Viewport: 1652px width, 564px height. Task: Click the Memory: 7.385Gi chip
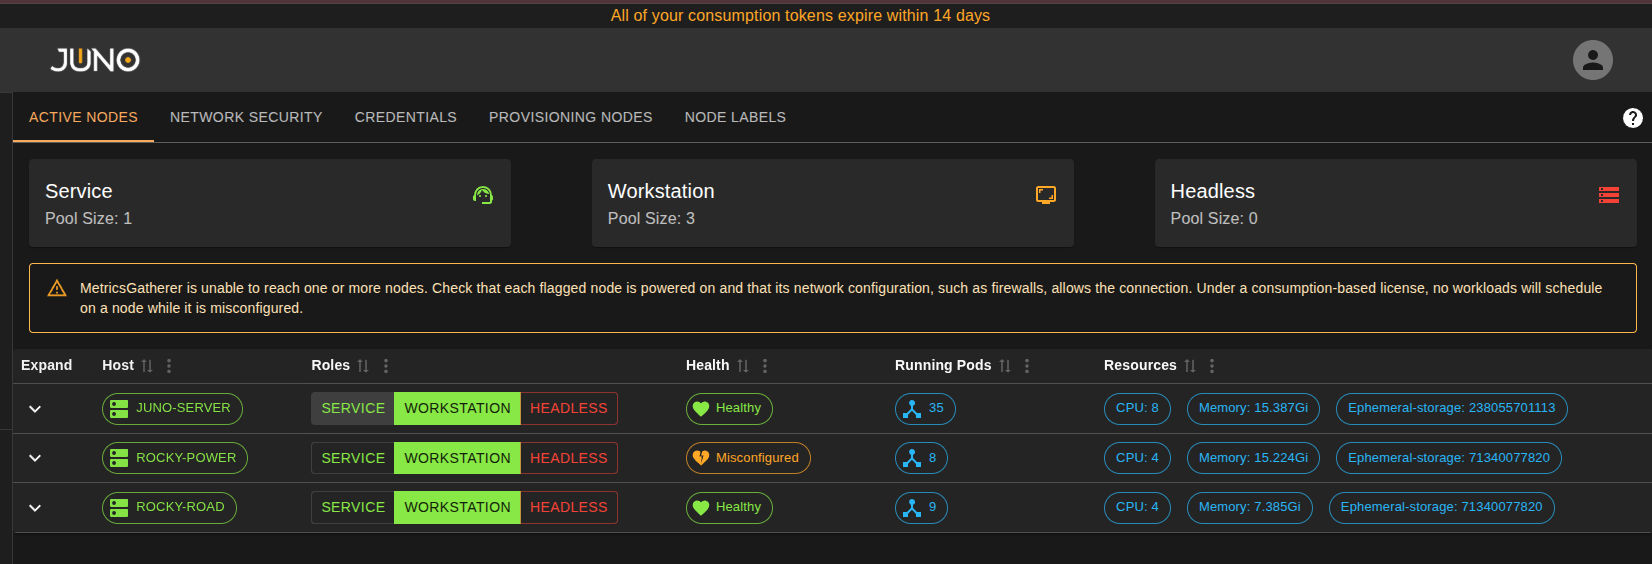pyautogui.click(x=1249, y=507)
